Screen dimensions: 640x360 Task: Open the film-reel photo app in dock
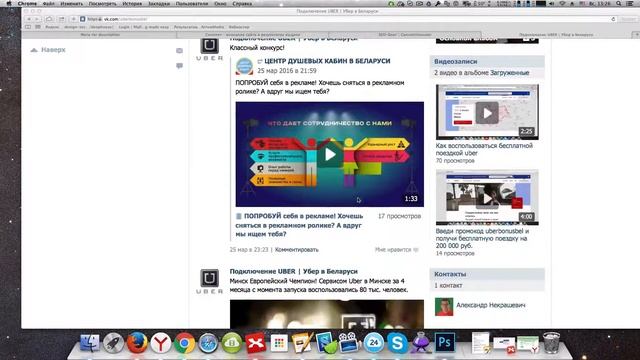coord(349,342)
